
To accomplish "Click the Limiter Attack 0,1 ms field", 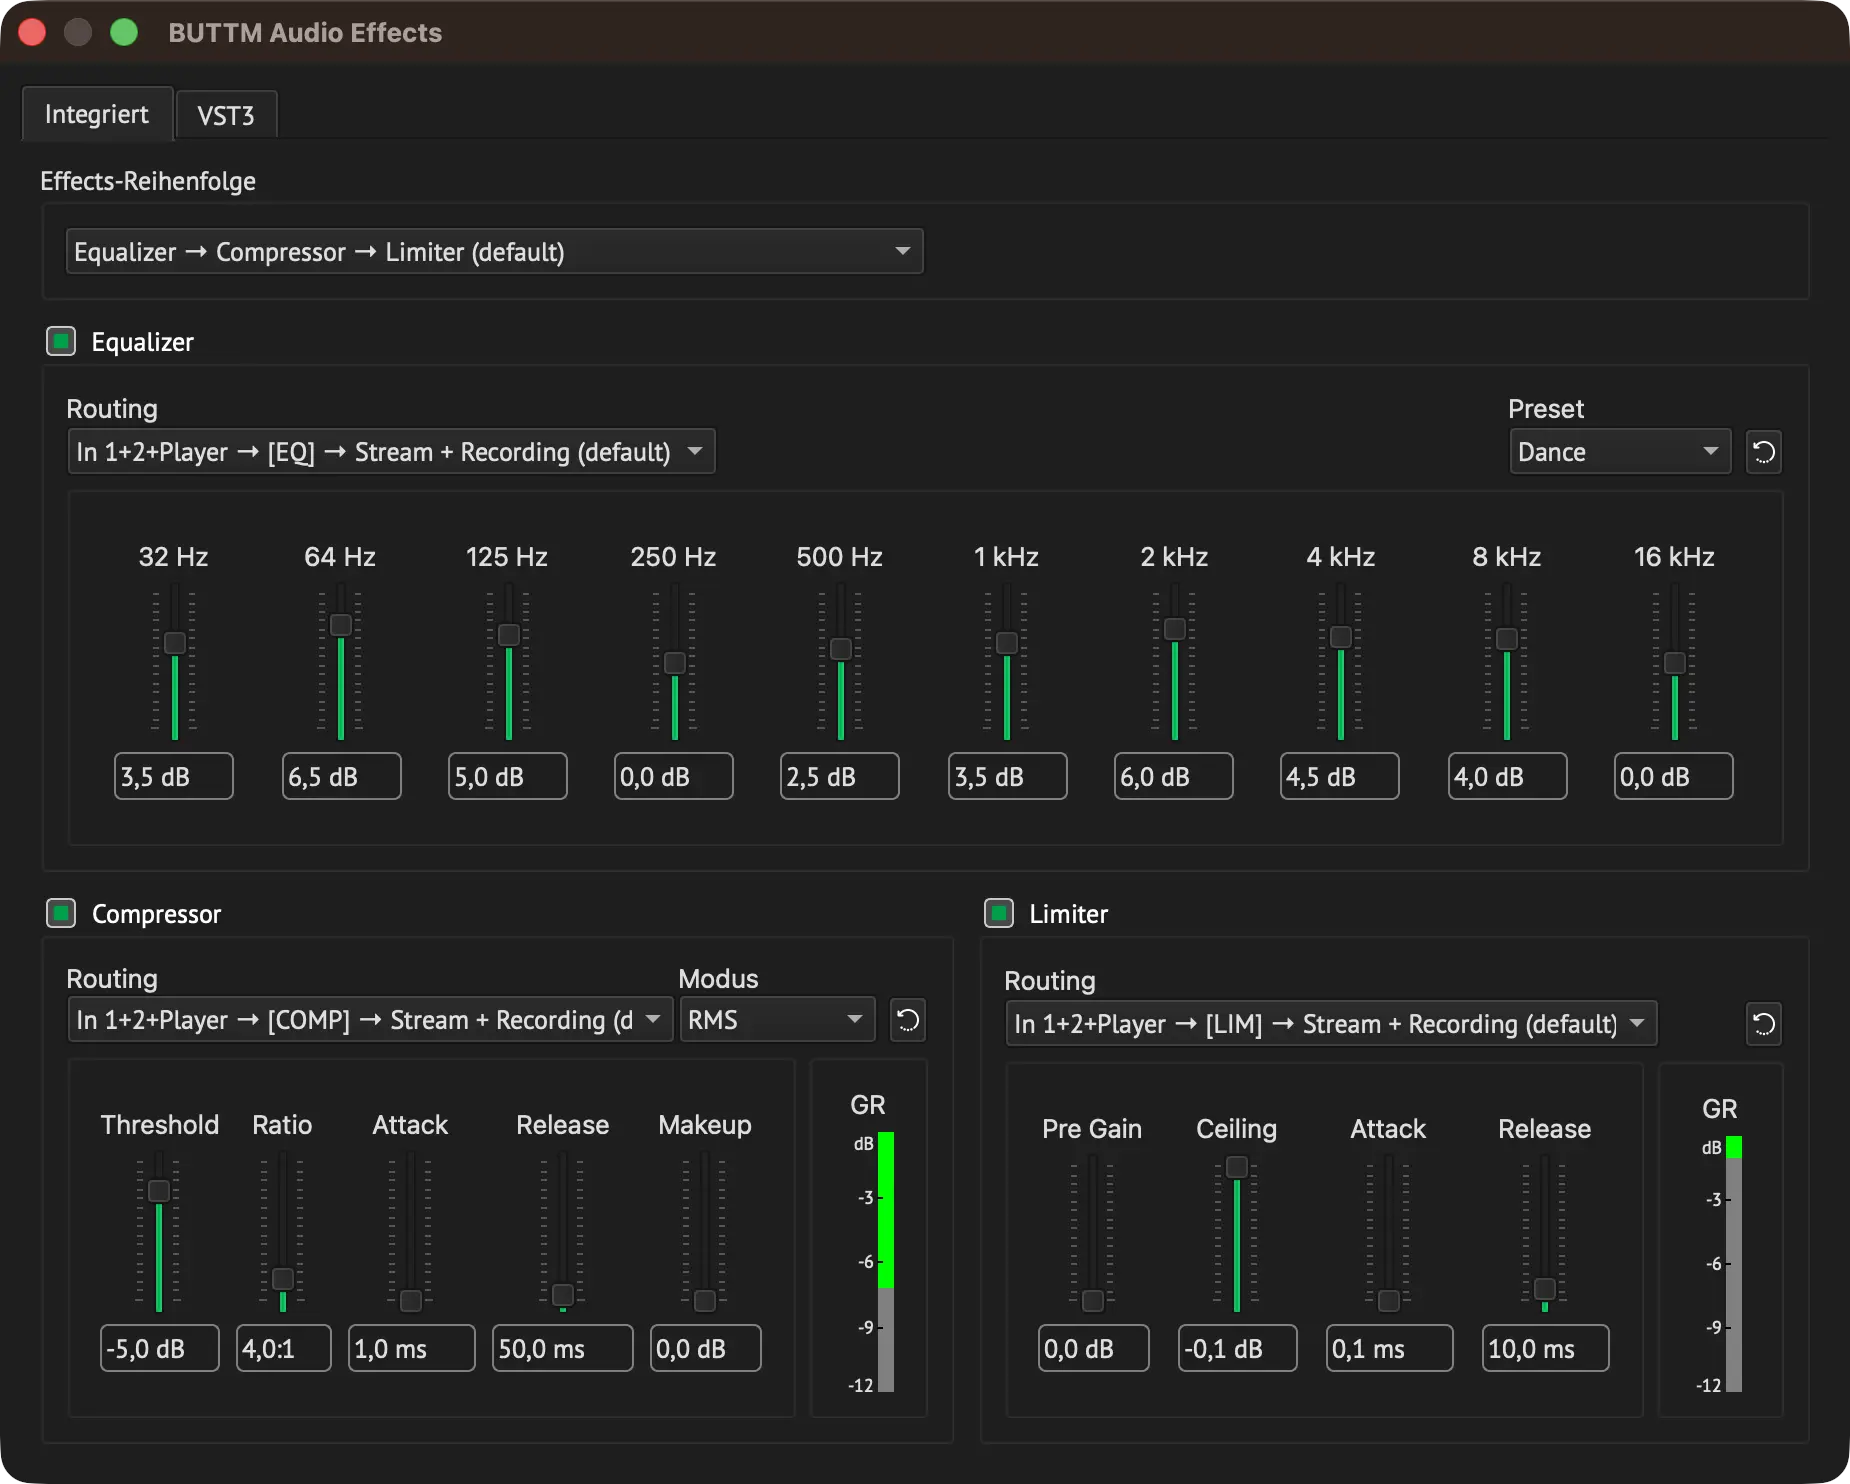I will pyautogui.click(x=1390, y=1348).
